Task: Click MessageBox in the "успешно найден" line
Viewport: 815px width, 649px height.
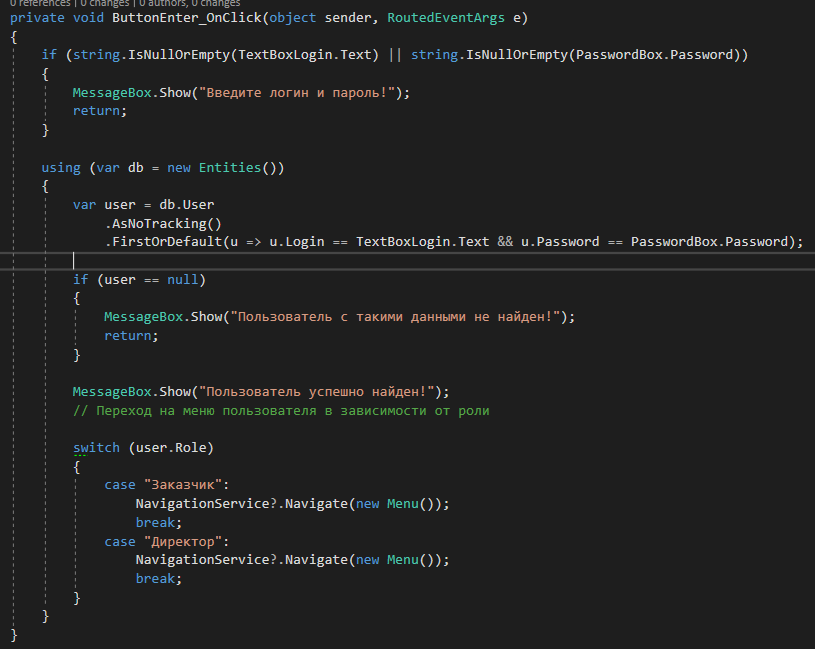Action: pyautogui.click(x=112, y=392)
